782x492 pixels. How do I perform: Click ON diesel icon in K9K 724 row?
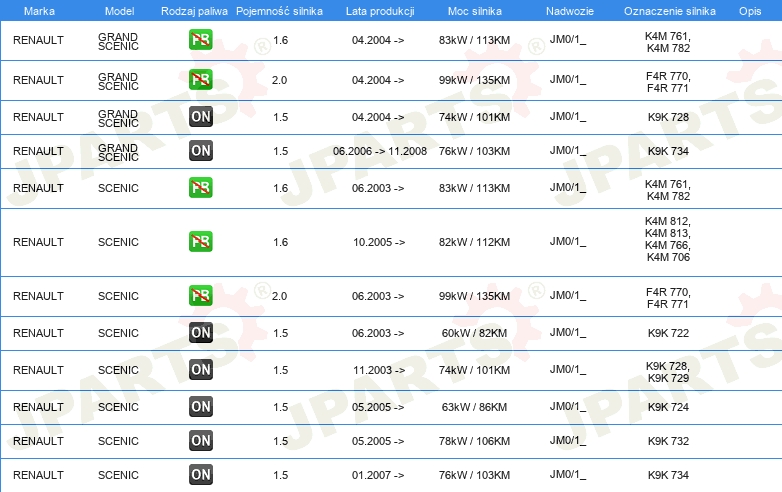coord(200,407)
